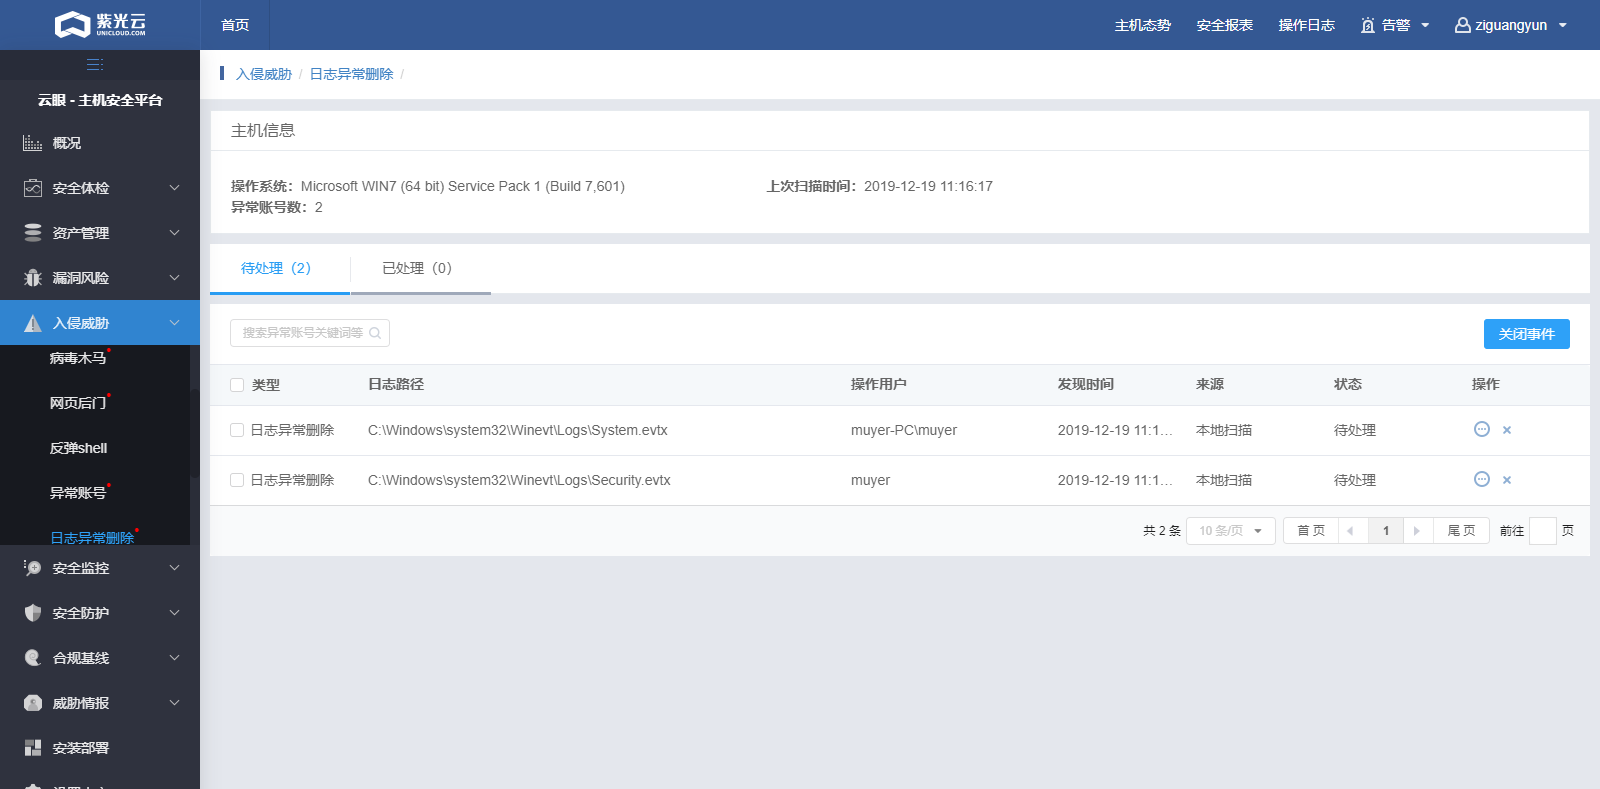This screenshot has width=1600, height=789.
Task: Expand the 威胁情报 menu chevron
Action: (x=175, y=703)
